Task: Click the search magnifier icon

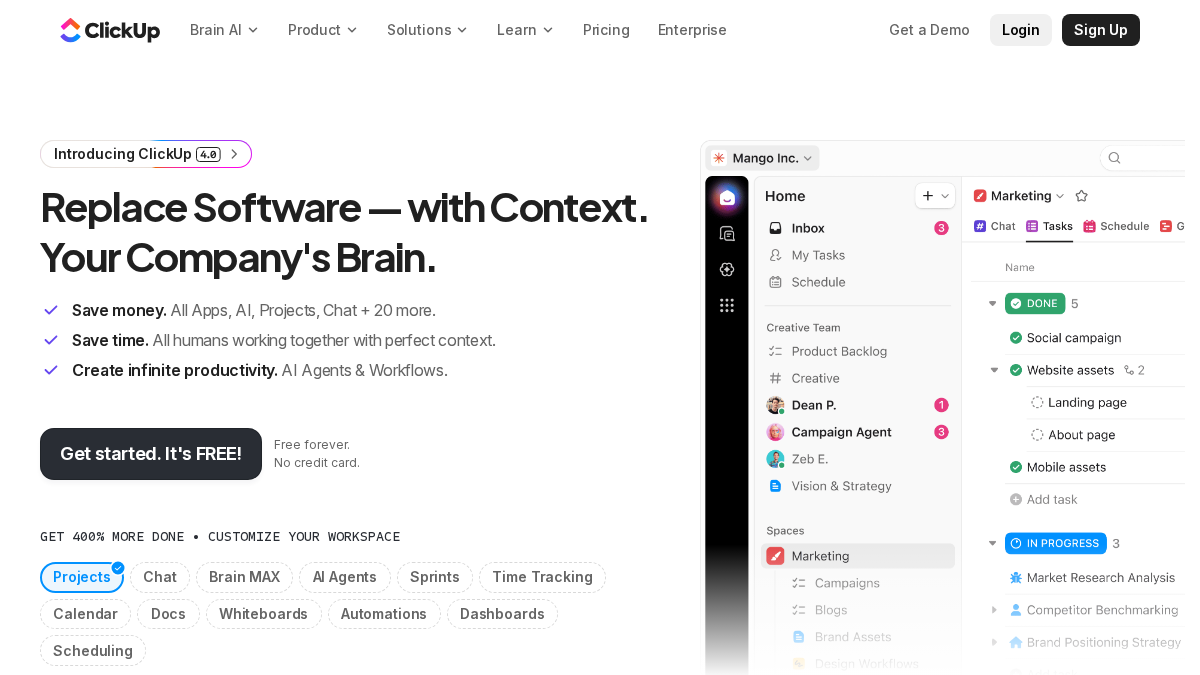Action: (x=1114, y=158)
